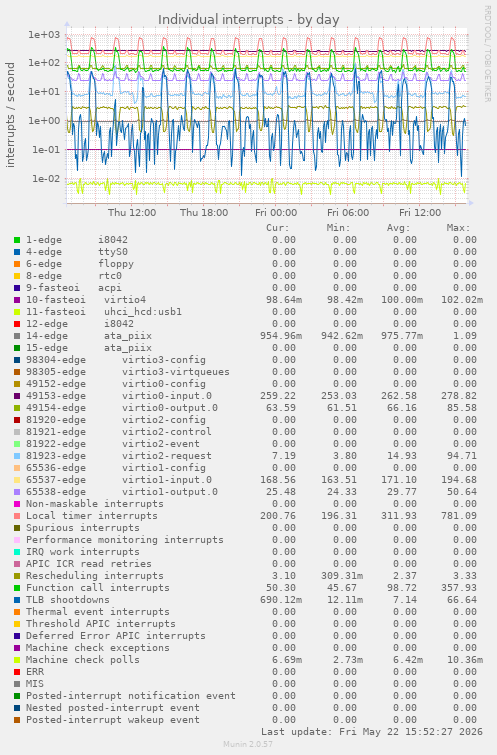Screen dimensions: 497x755
Task: Click the light blue swatch for virtio2-request
Action: pyautogui.click(x=17, y=456)
